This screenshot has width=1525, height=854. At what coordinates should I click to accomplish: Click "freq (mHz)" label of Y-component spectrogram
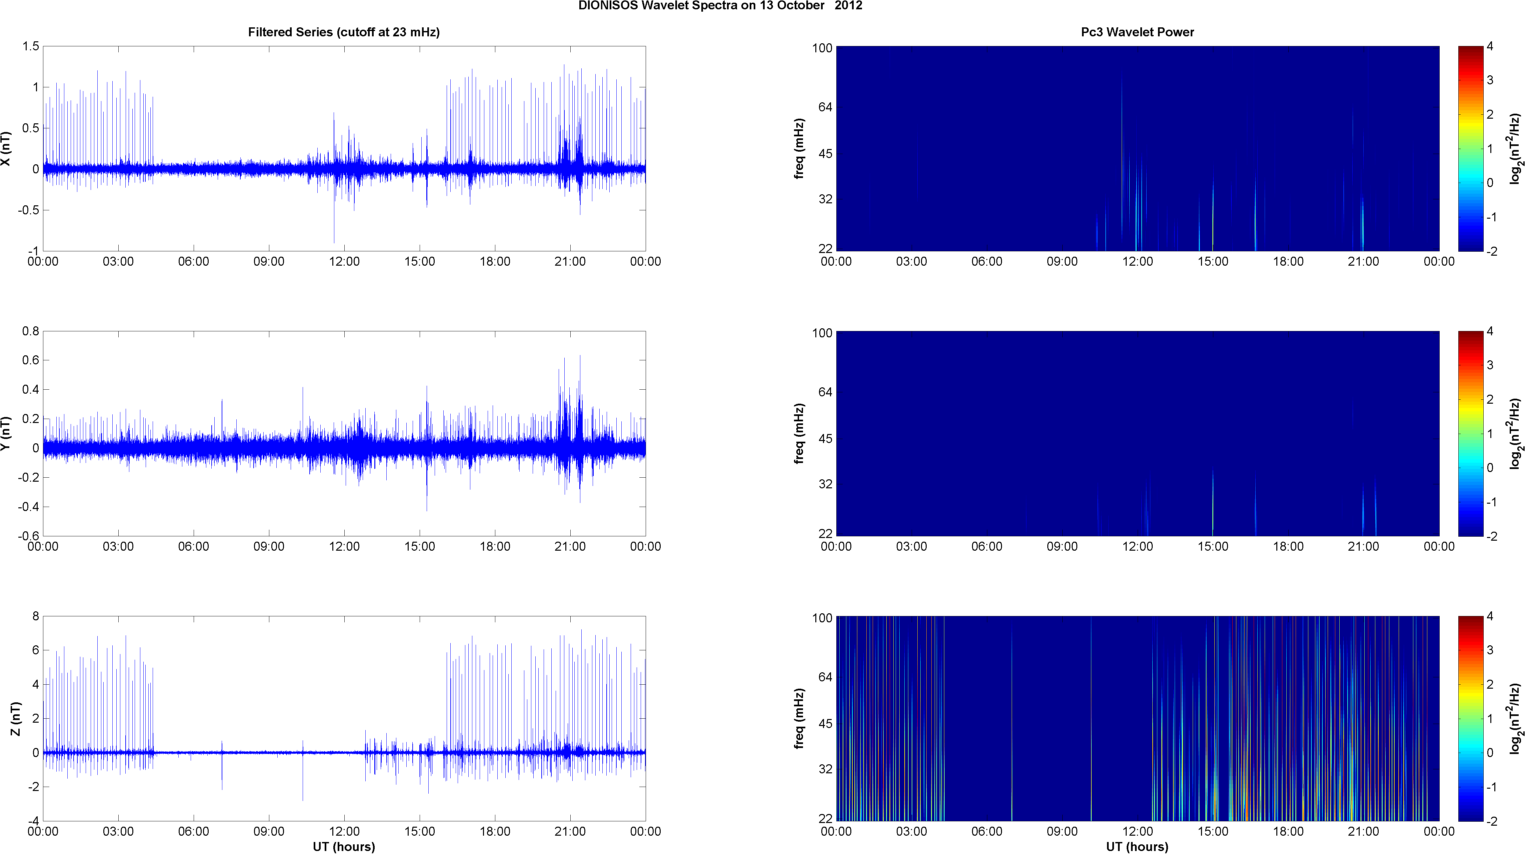(x=799, y=434)
